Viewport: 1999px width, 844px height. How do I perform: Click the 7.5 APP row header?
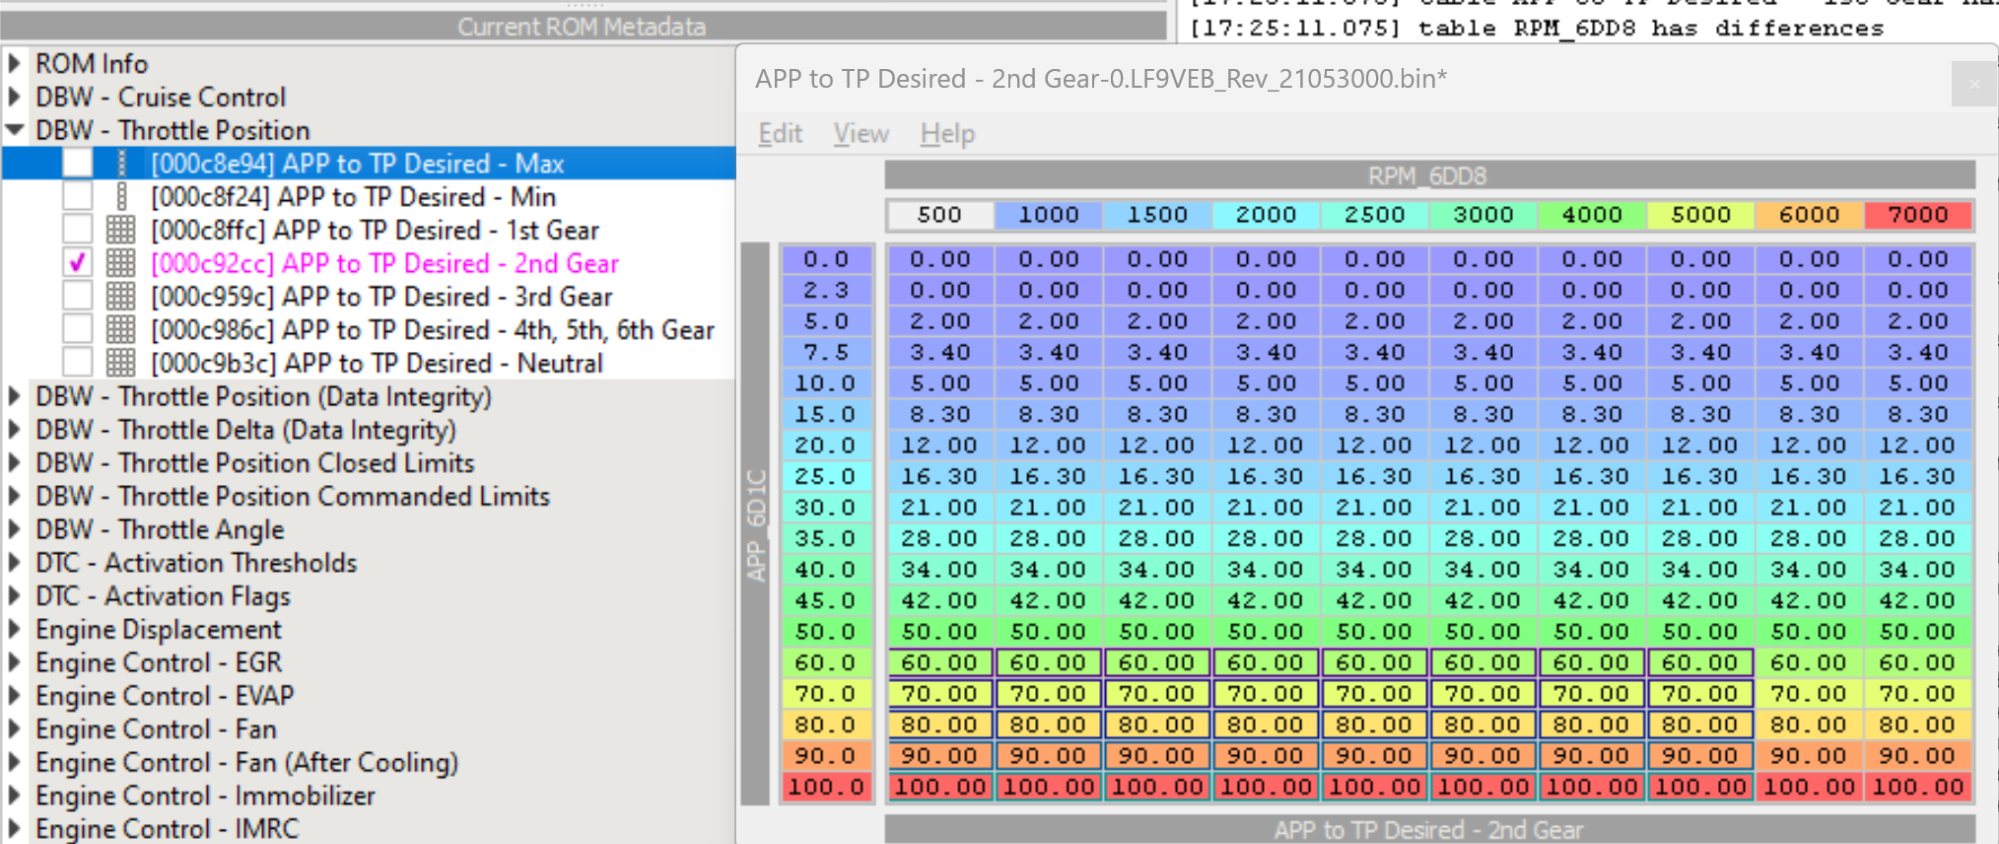(x=826, y=352)
